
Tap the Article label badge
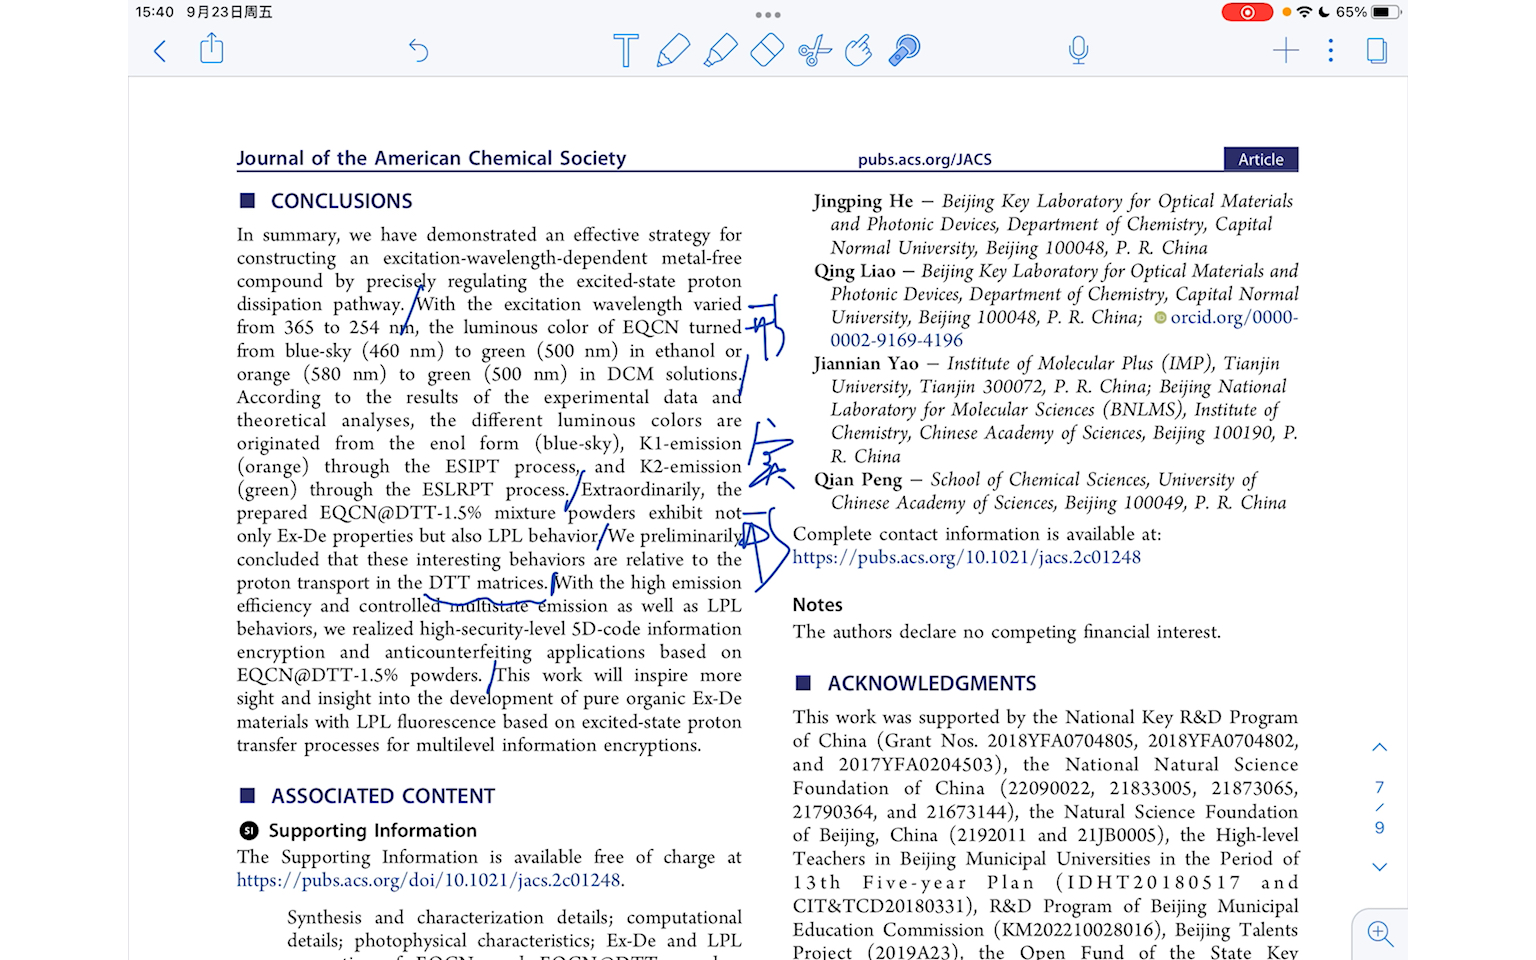(1261, 159)
